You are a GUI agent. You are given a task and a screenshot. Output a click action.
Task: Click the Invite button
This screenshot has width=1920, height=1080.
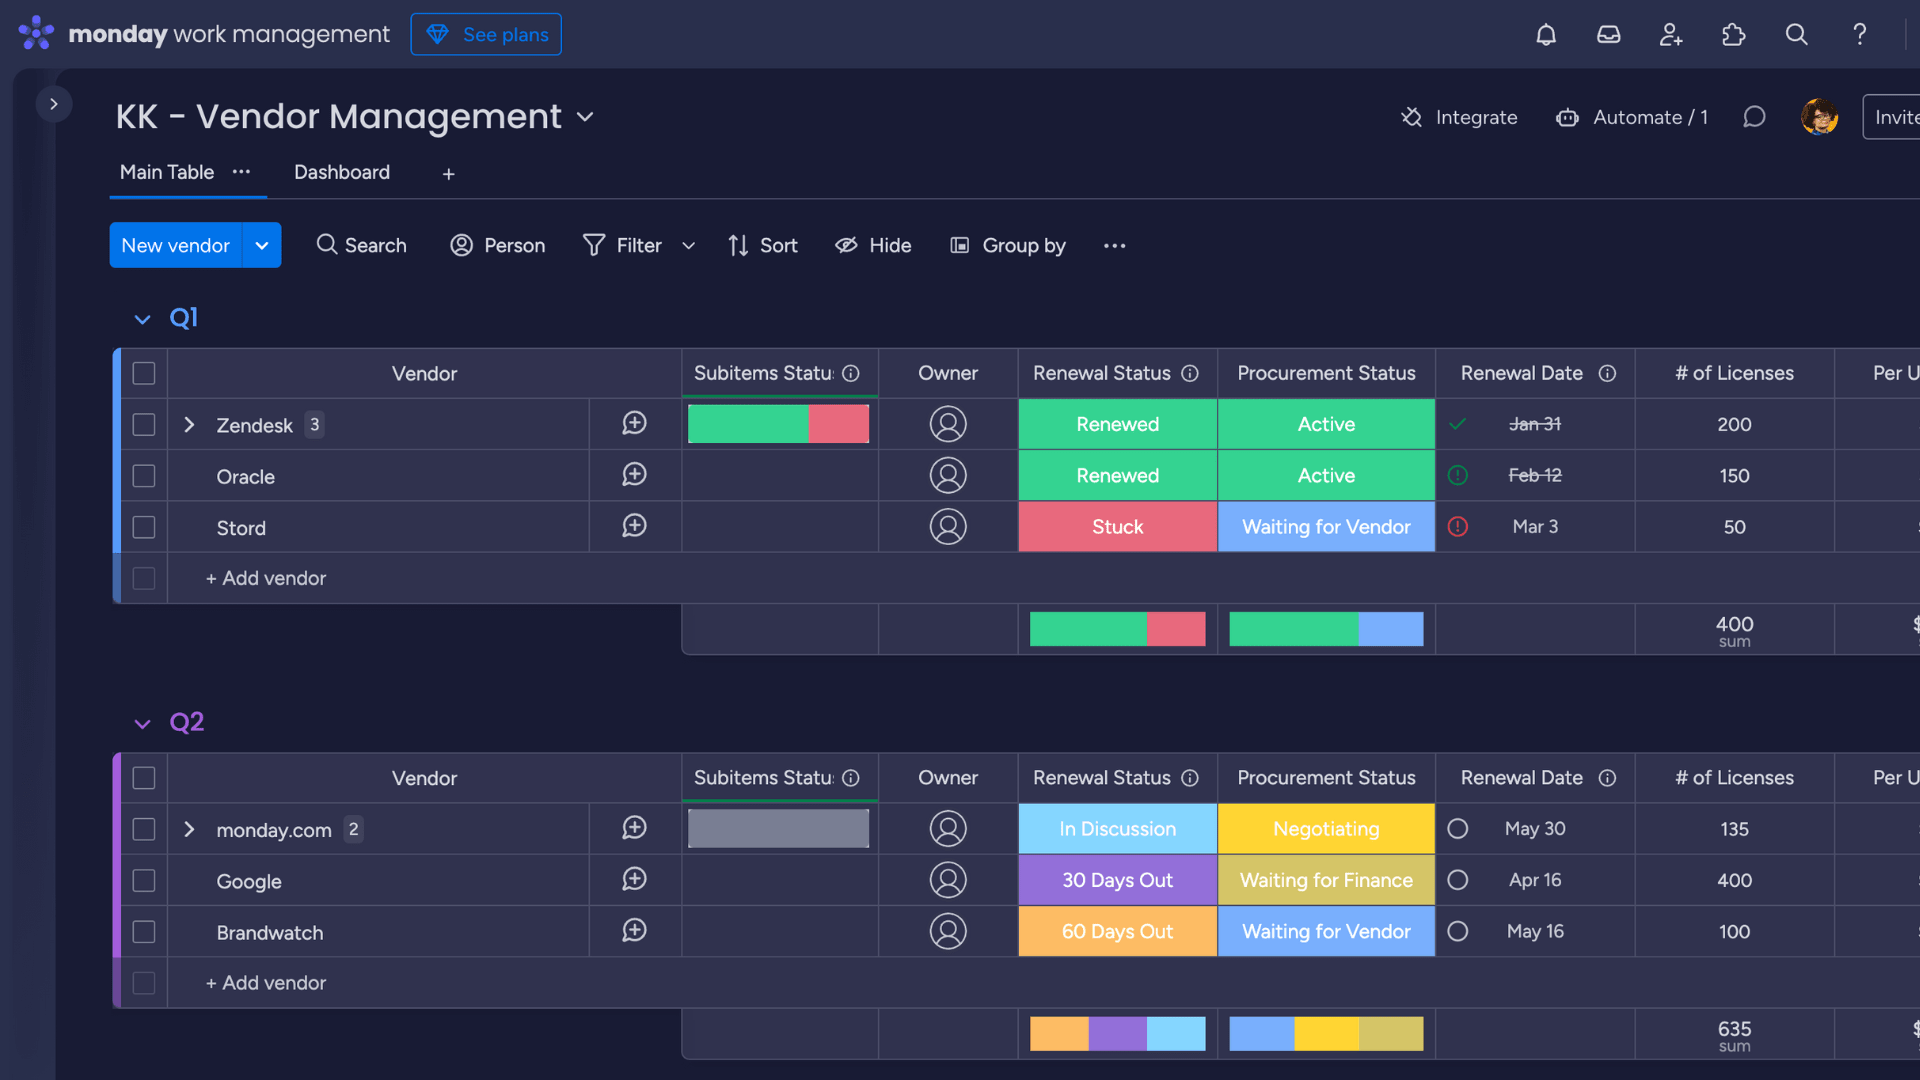tap(1893, 117)
